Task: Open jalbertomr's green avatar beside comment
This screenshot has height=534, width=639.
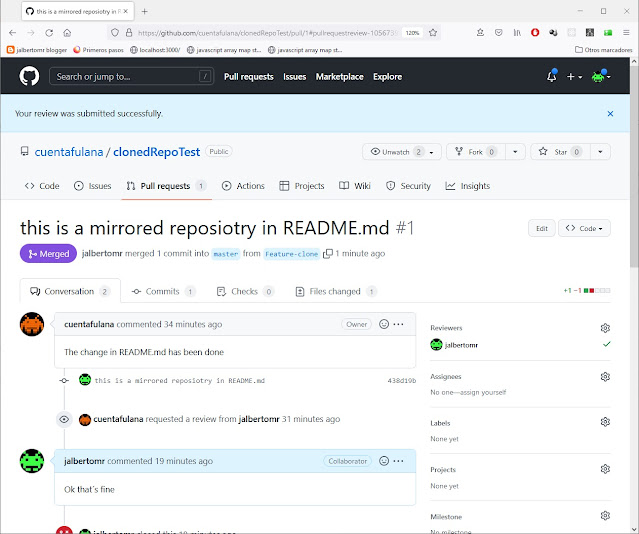Action: pos(32,461)
